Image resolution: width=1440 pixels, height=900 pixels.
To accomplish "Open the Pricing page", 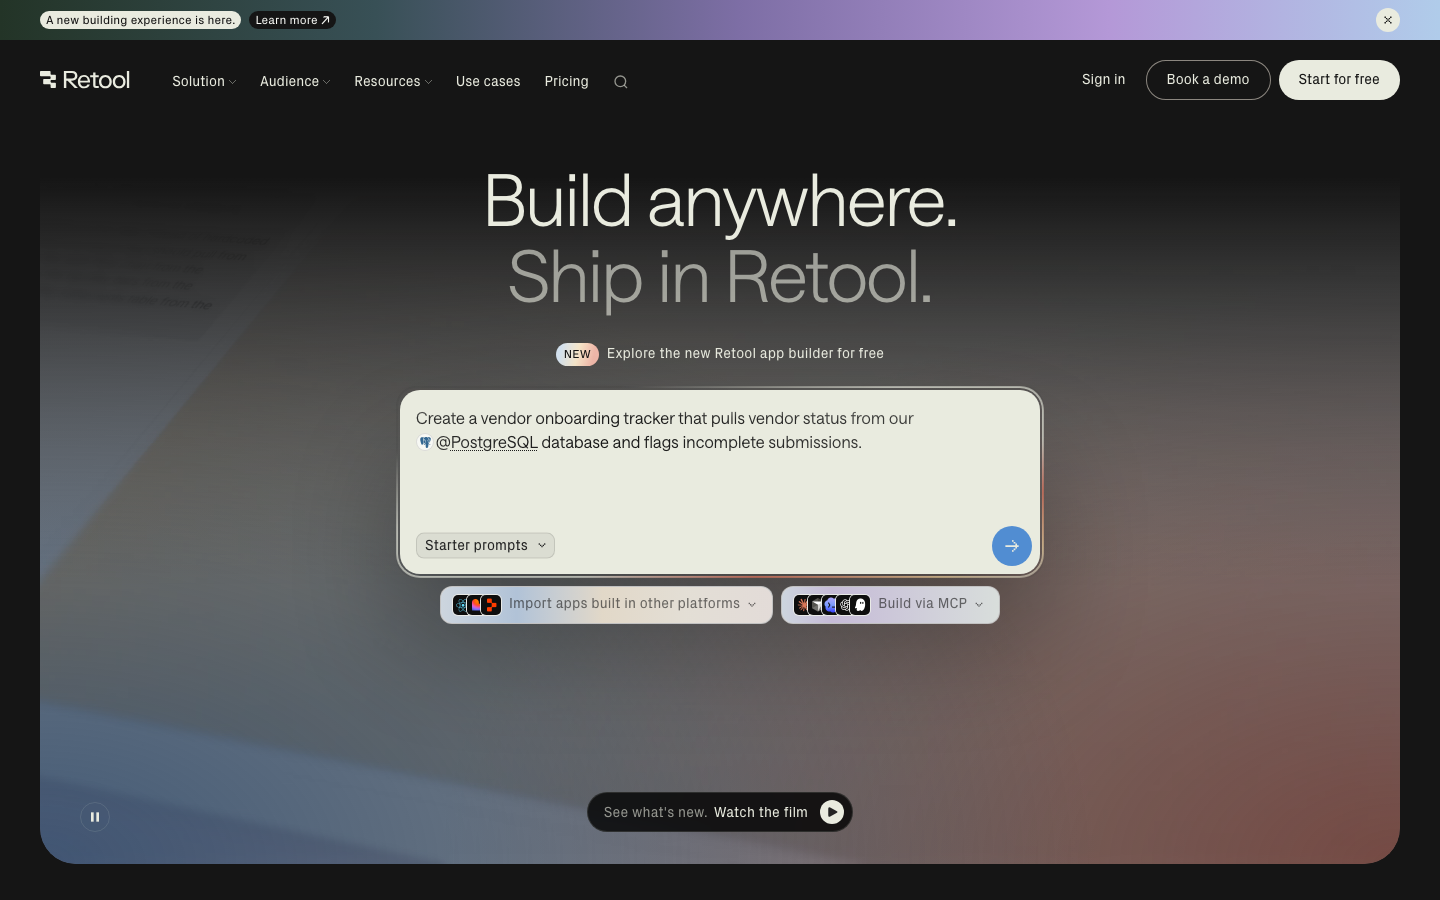I will point(566,82).
